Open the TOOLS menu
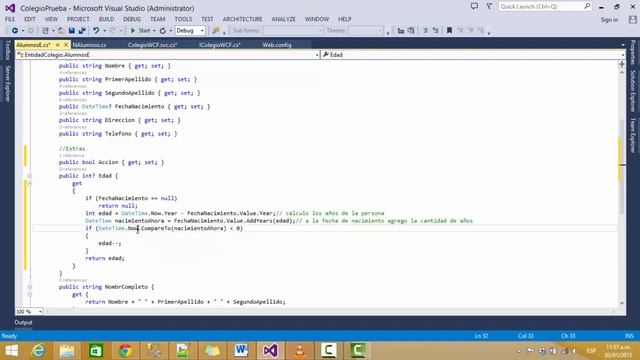 pyautogui.click(x=183, y=19)
